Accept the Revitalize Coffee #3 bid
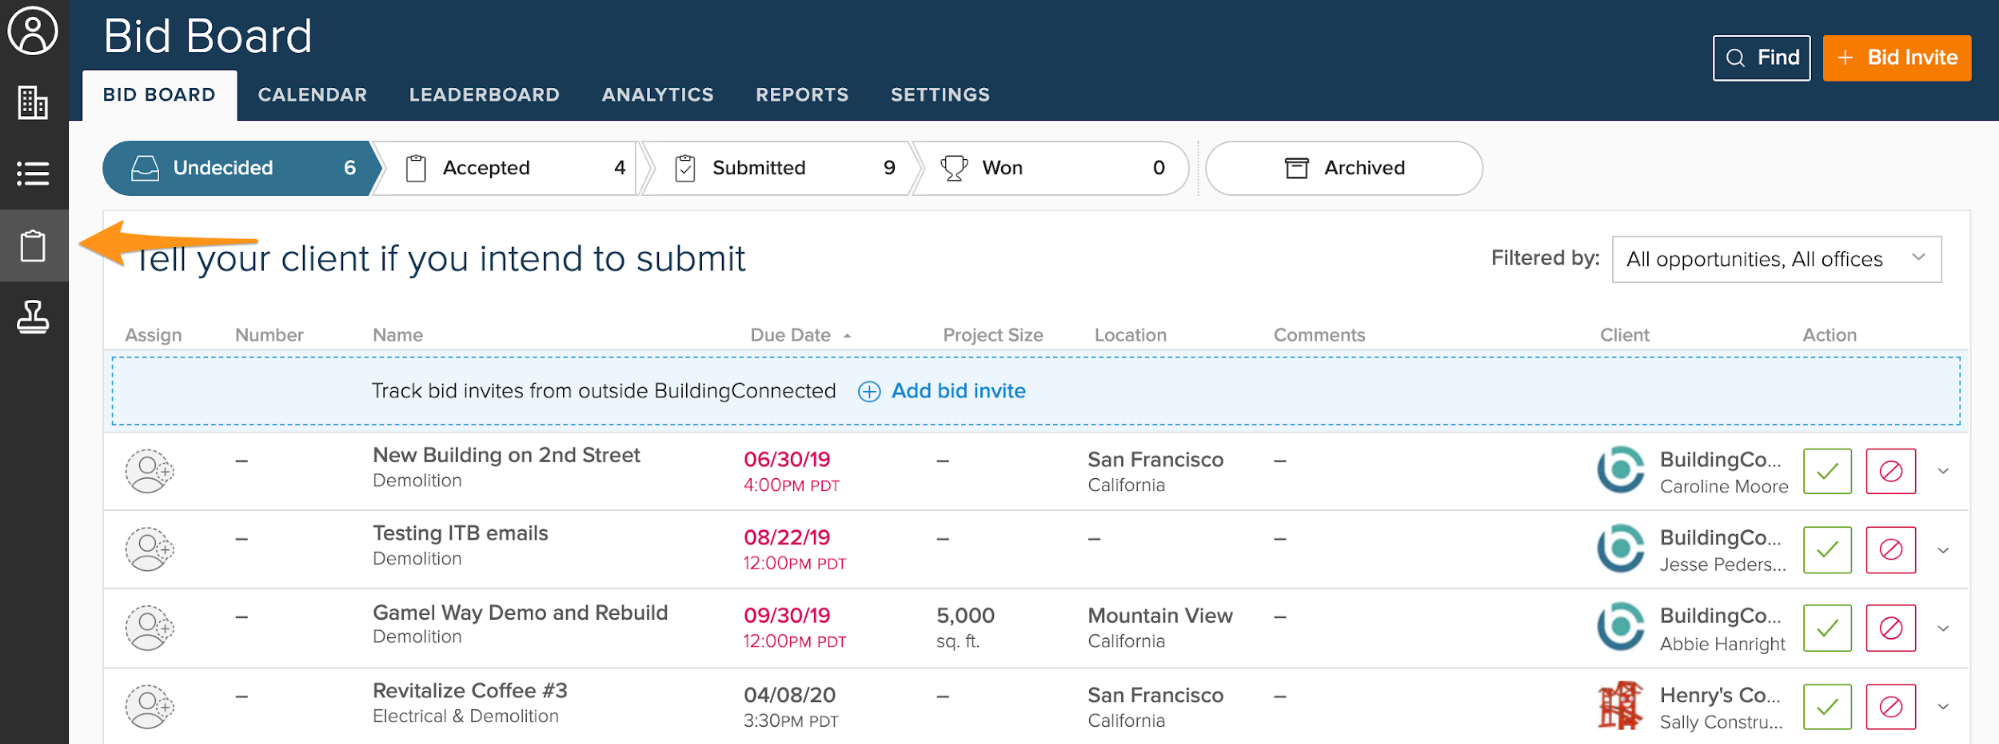The image size is (1999, 744). pyautogui.click(x=1827, y=707)
